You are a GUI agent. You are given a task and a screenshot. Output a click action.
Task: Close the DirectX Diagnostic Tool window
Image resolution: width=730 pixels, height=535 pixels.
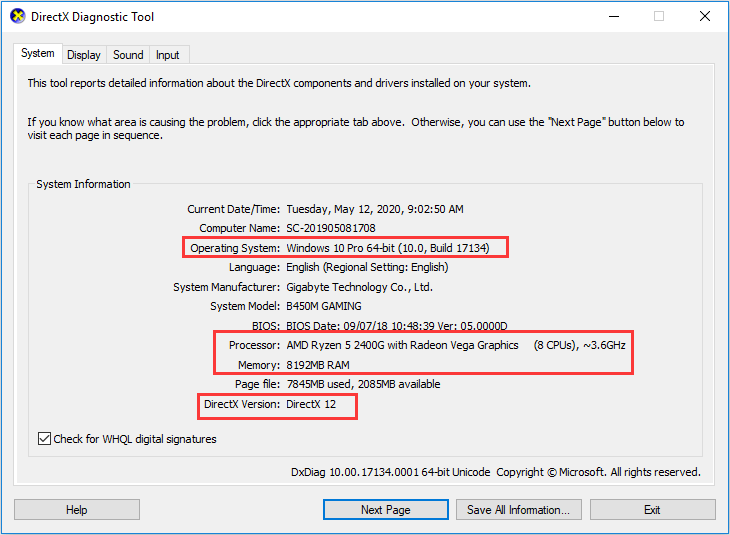pos(705,16)
